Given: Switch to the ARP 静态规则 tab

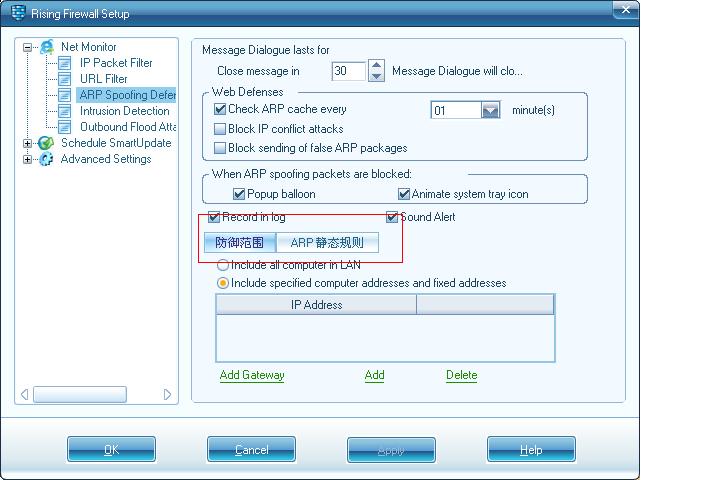Looking at the screenshot, I should [x=327, y=243].
